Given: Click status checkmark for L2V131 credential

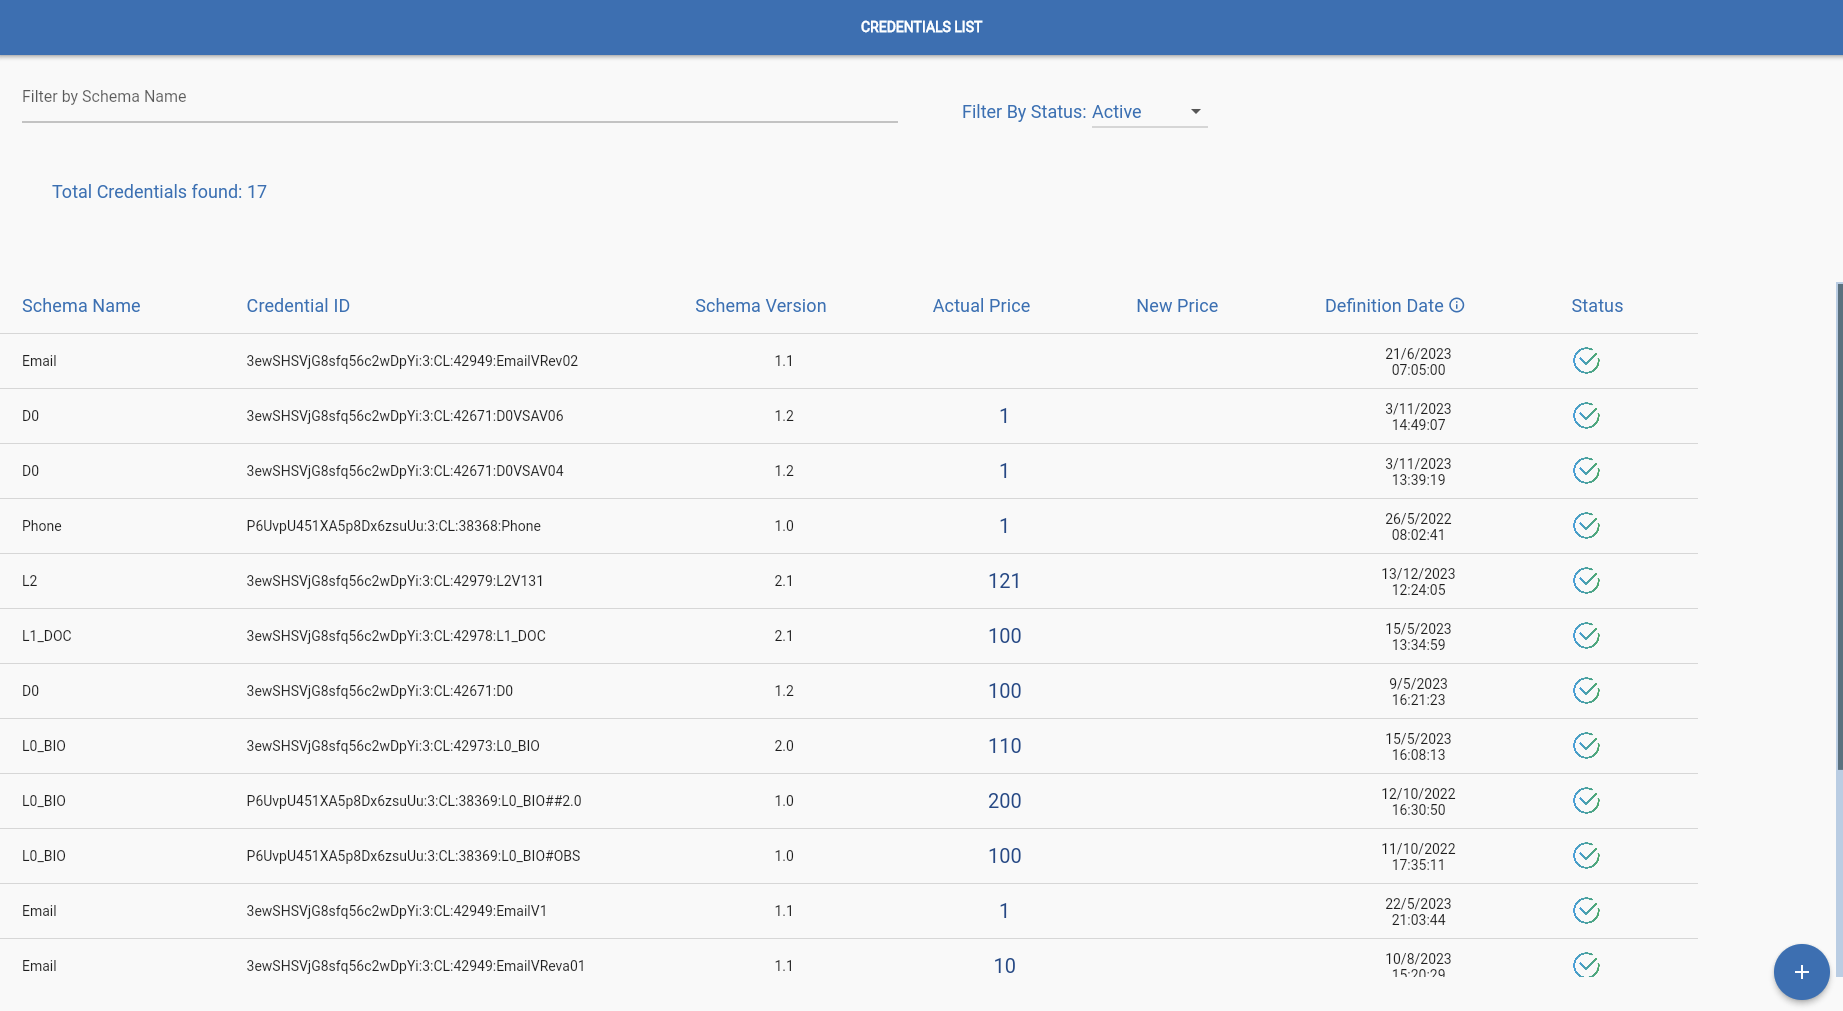Looking at the screenshot, I should tap(1586, 581).
